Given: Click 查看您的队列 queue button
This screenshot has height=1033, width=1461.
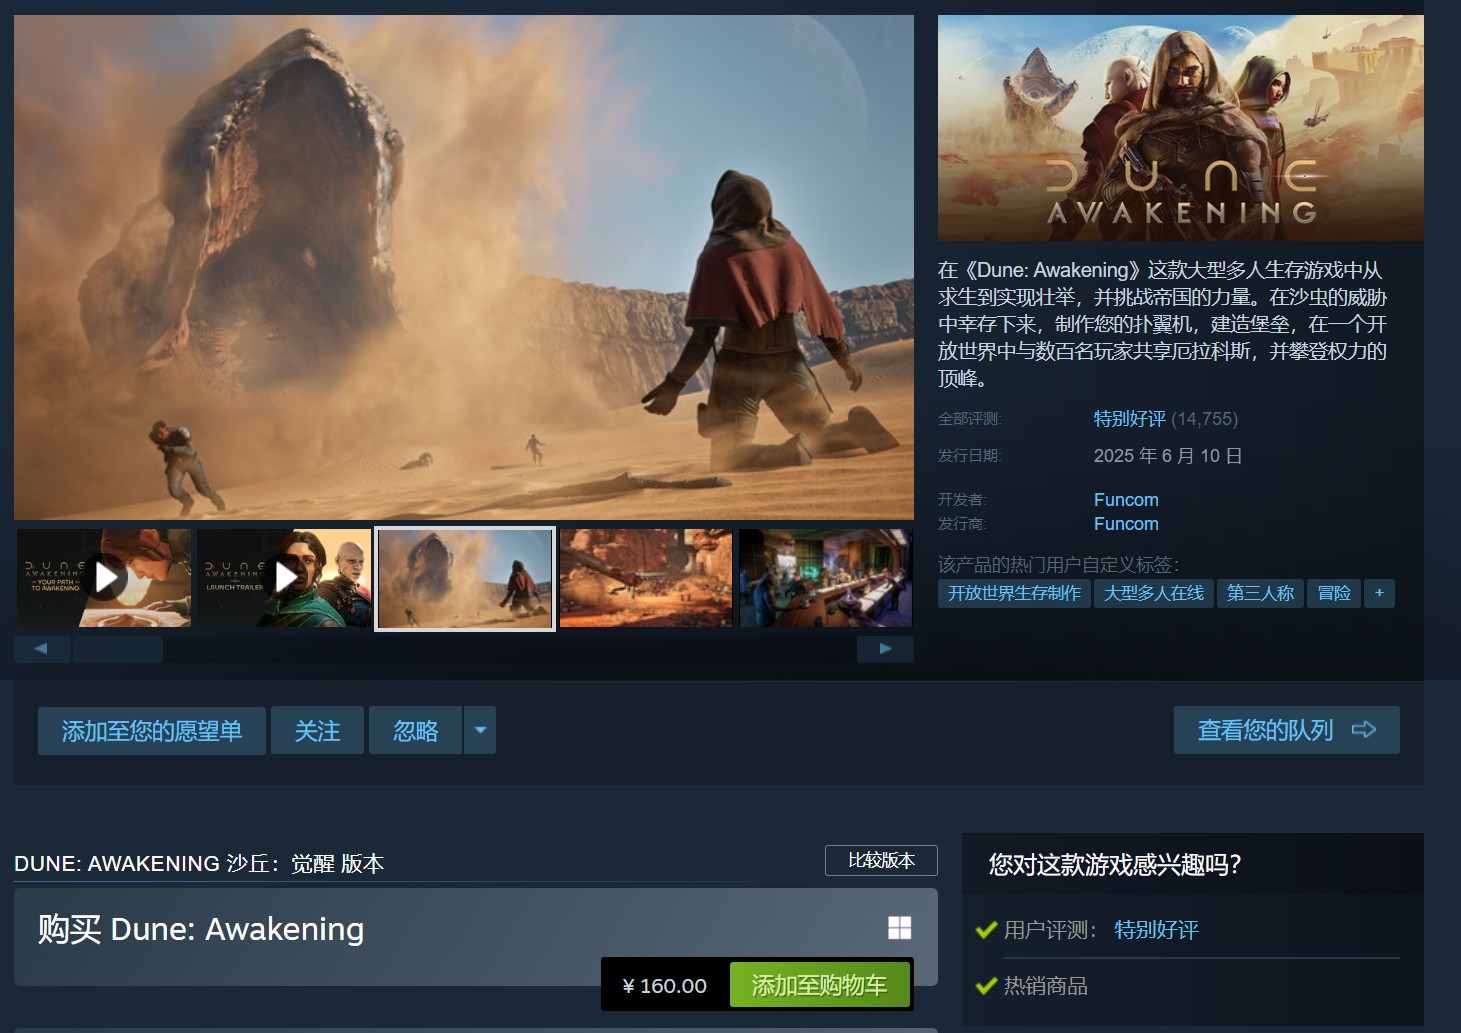Looking at the screenshot, I should 1287,730.
